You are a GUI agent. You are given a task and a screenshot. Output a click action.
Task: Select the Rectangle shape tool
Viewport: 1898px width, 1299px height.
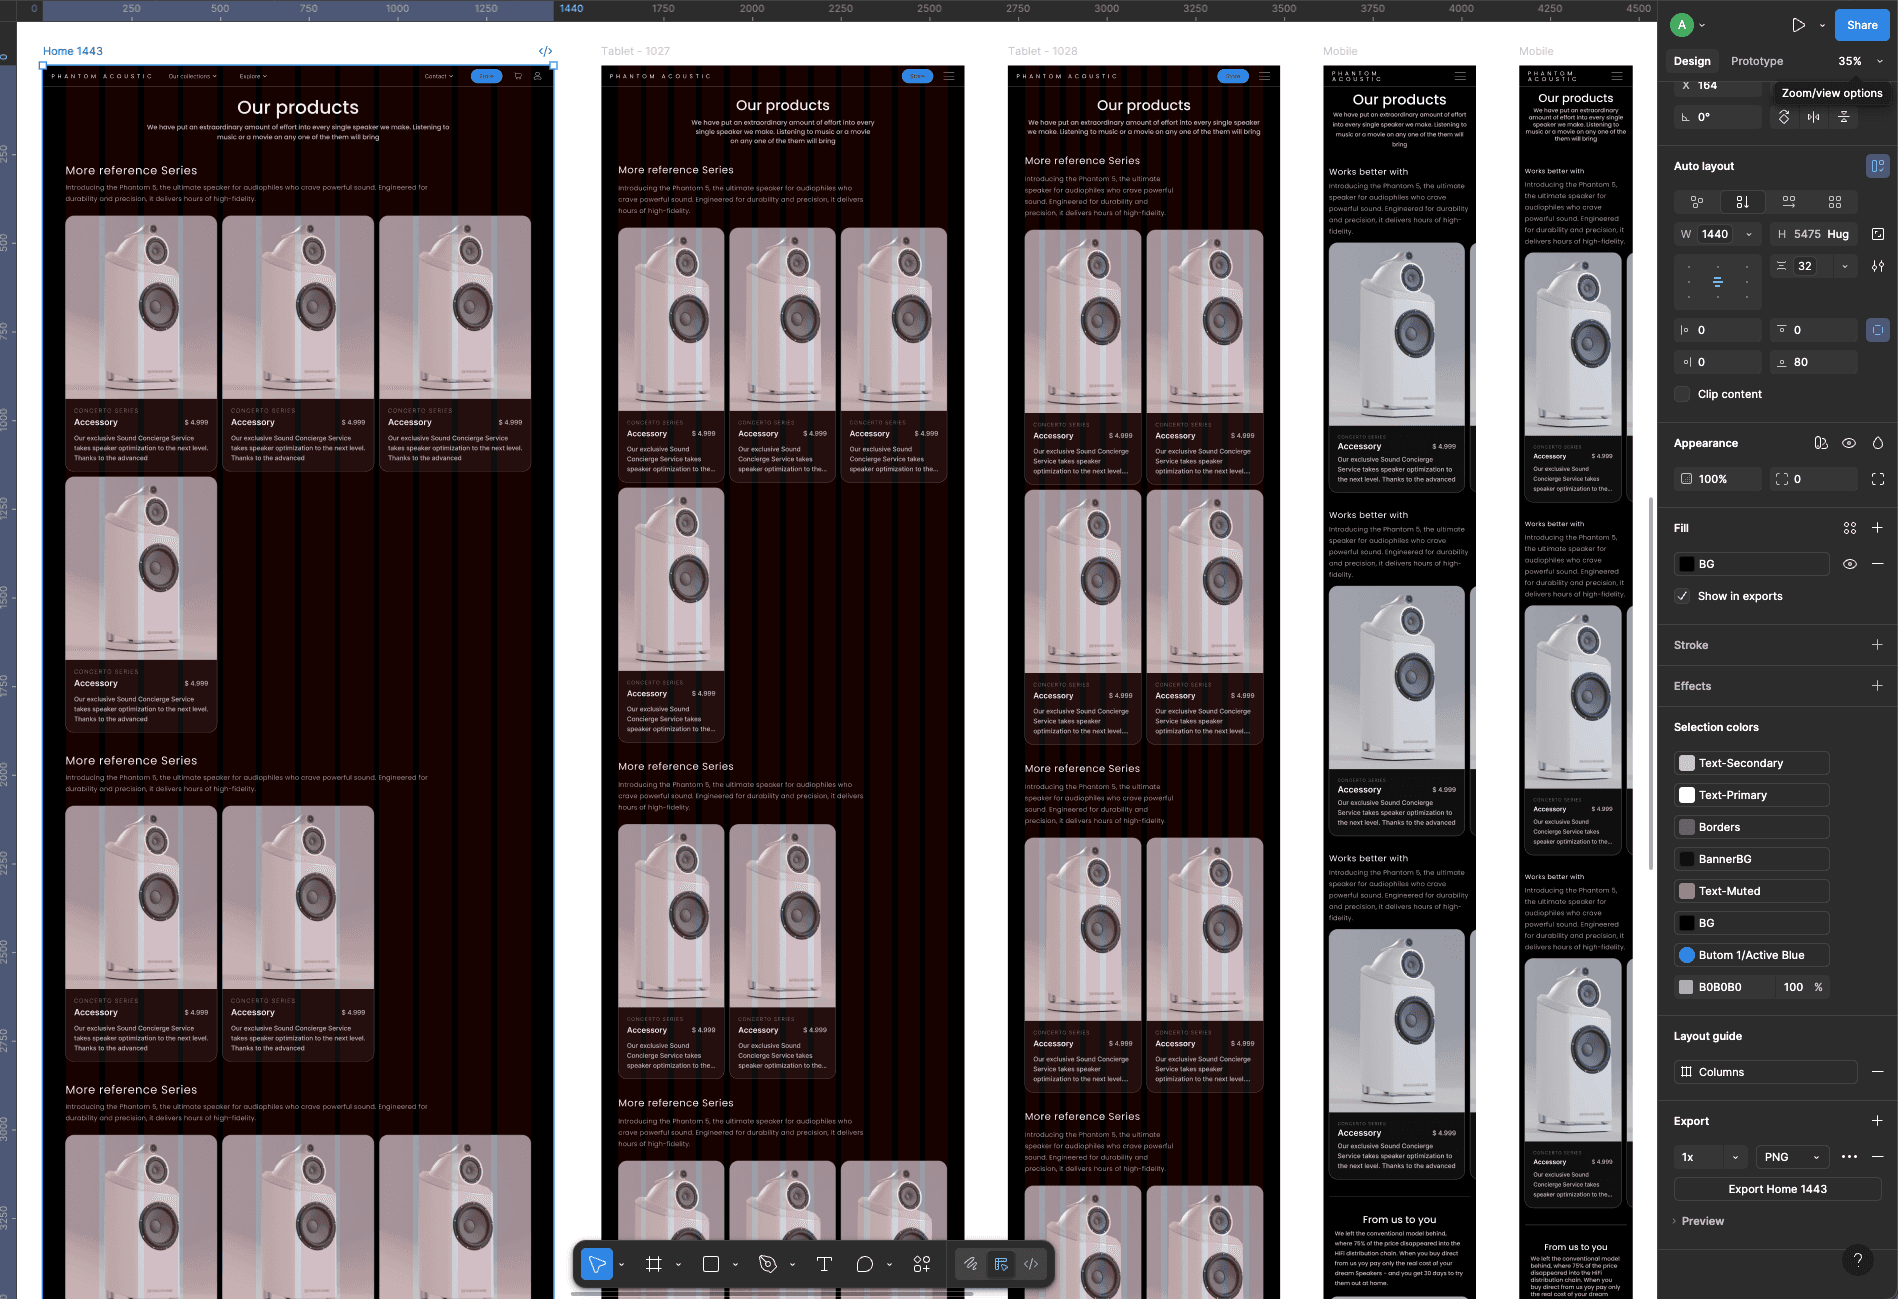711,1264
